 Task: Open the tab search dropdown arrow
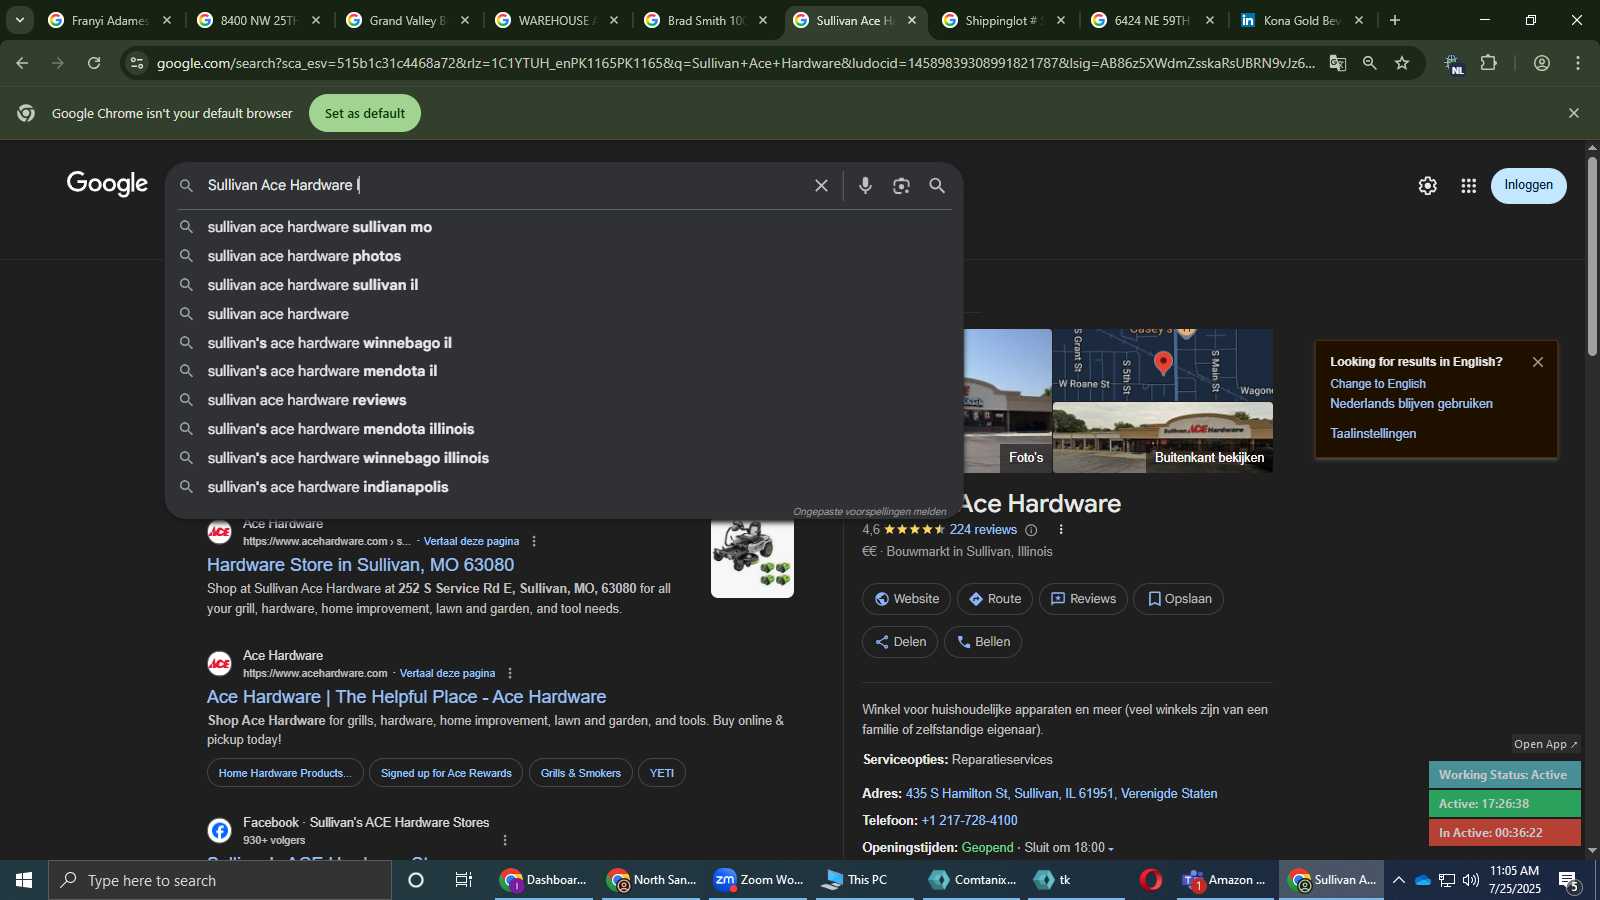click(19, 20)
